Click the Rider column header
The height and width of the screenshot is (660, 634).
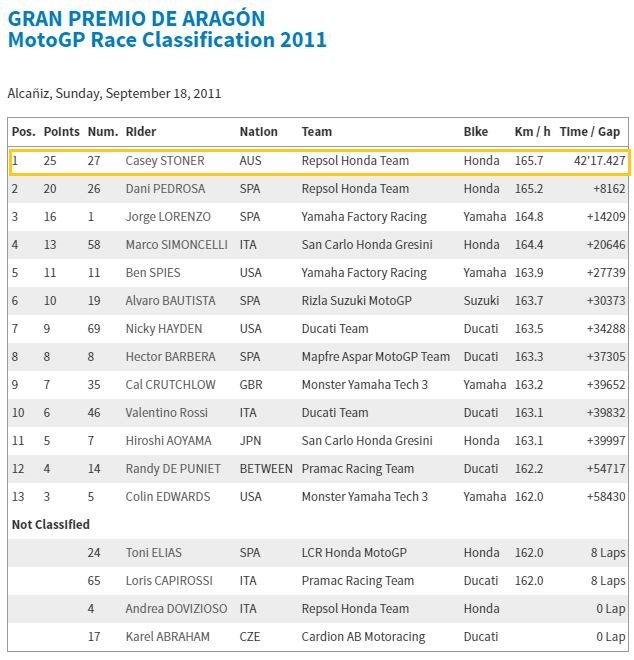(x=141, y=132)
